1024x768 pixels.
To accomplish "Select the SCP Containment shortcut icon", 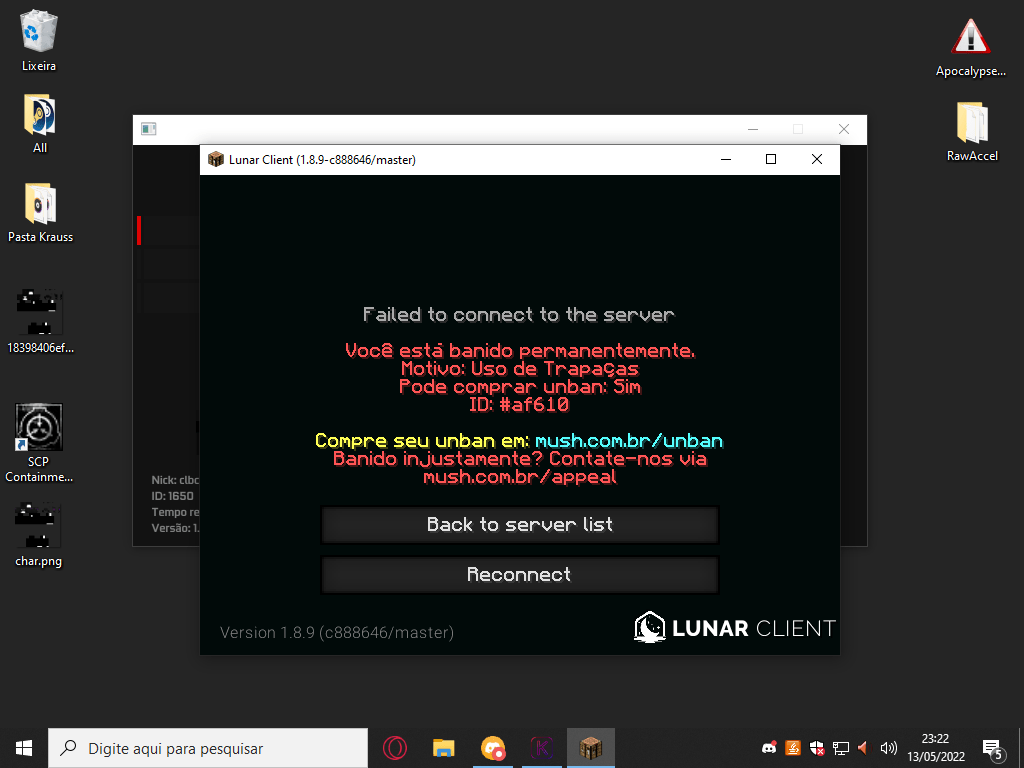I will click(39, 443).
